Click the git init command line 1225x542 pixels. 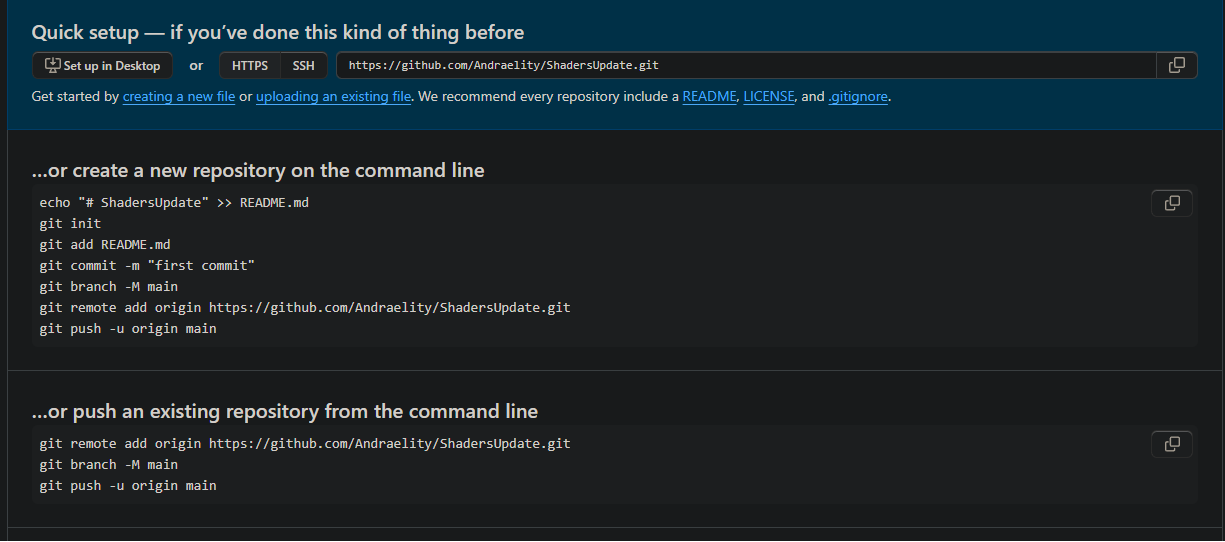[70, 223]
